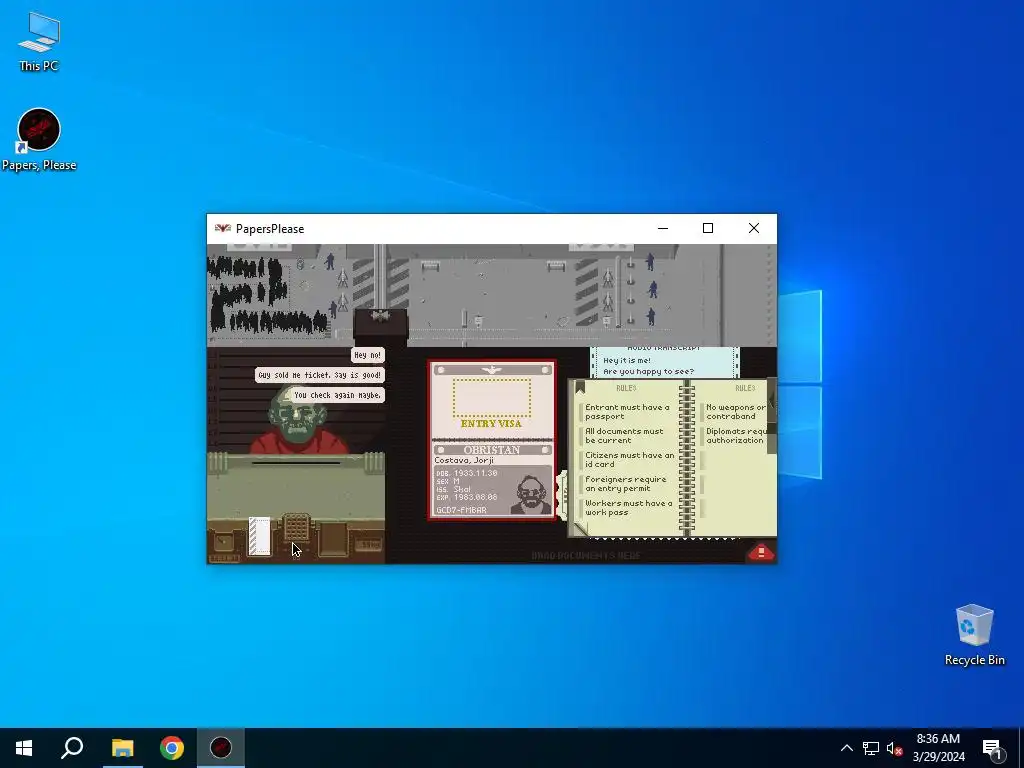Screen dimensions: 1024x768
Task: Click the passport's SEX field value M
Action: point(456,481)
